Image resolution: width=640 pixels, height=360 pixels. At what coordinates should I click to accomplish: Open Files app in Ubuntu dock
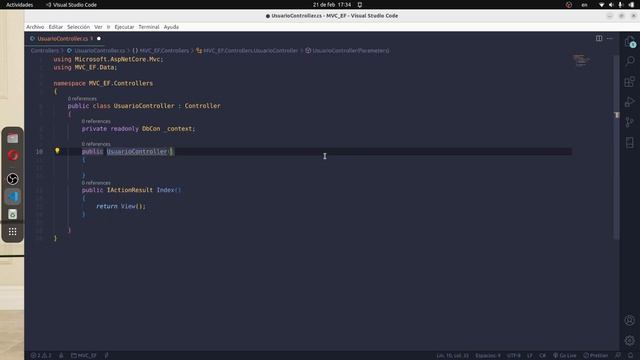click(13, 138)
